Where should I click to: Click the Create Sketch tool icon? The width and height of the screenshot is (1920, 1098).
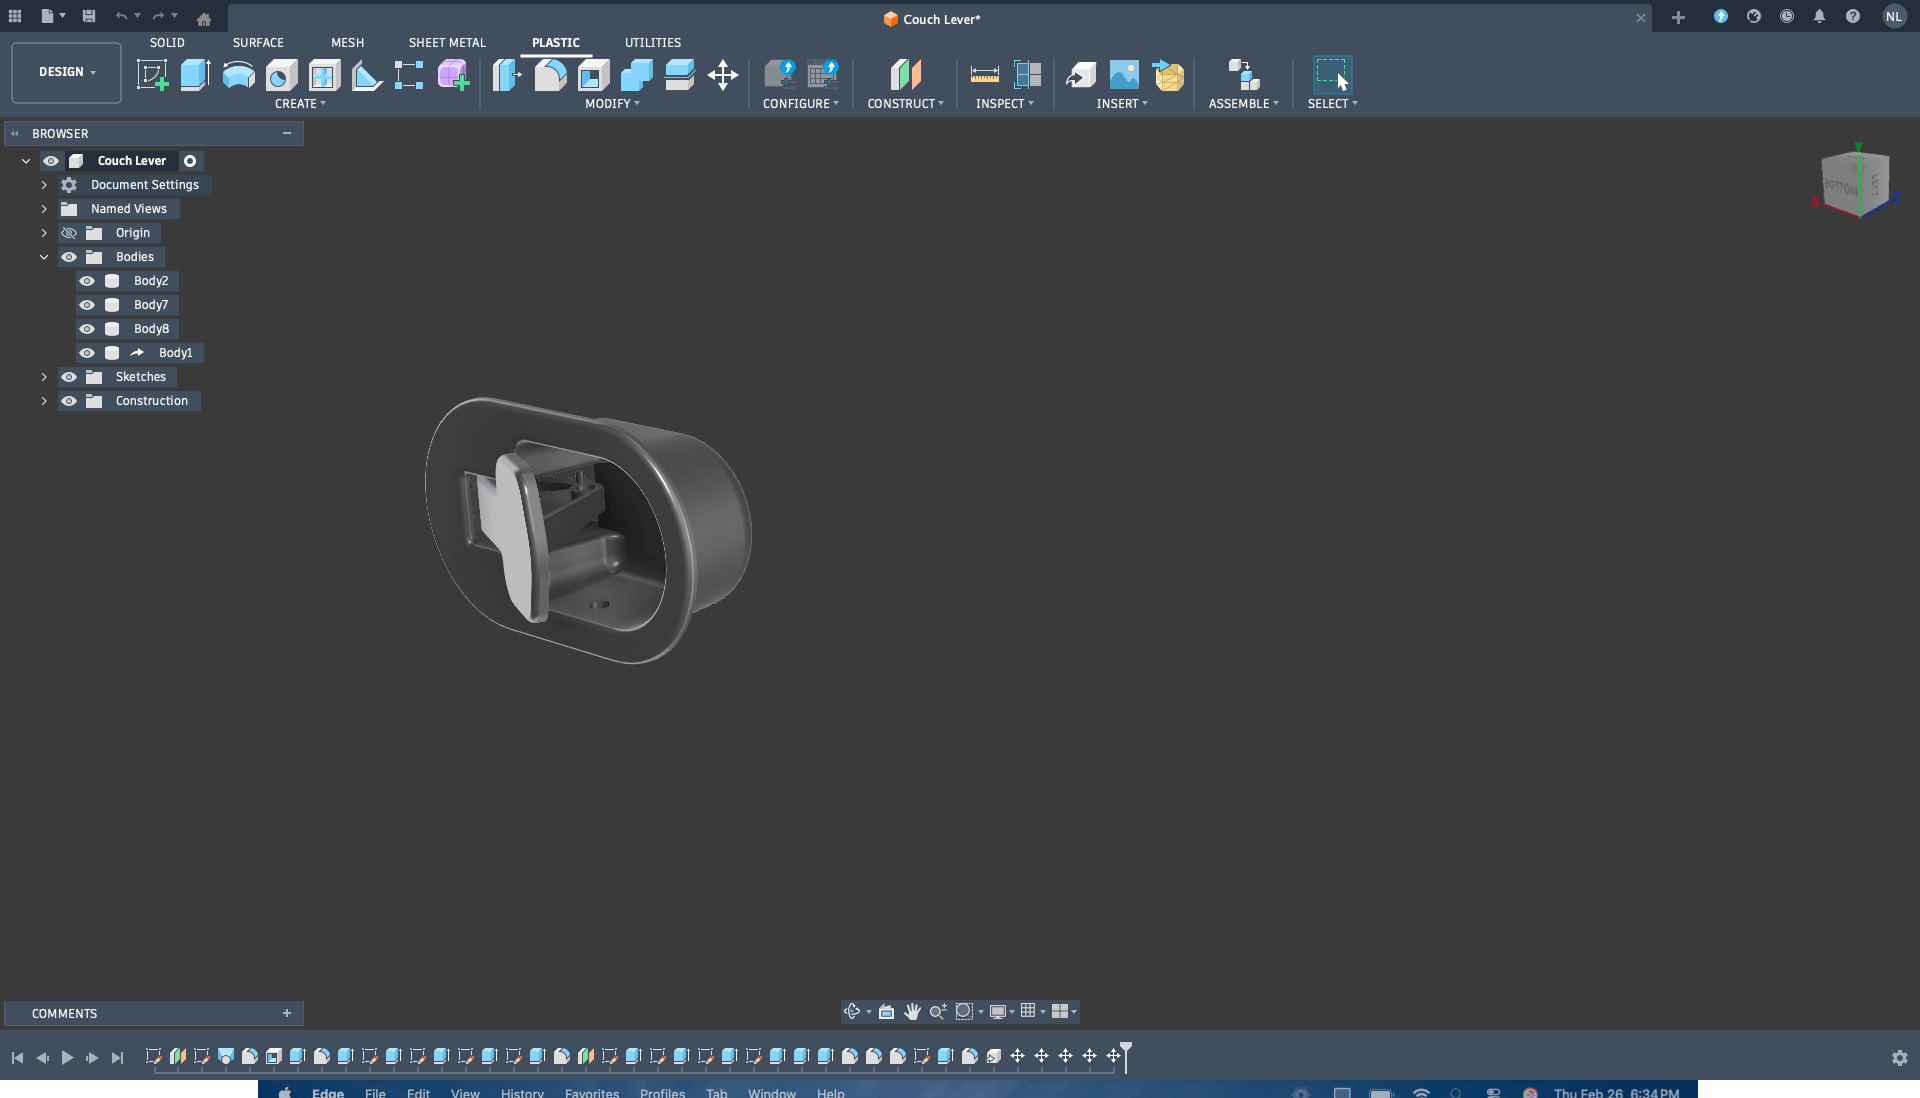(x=152, y=75)
